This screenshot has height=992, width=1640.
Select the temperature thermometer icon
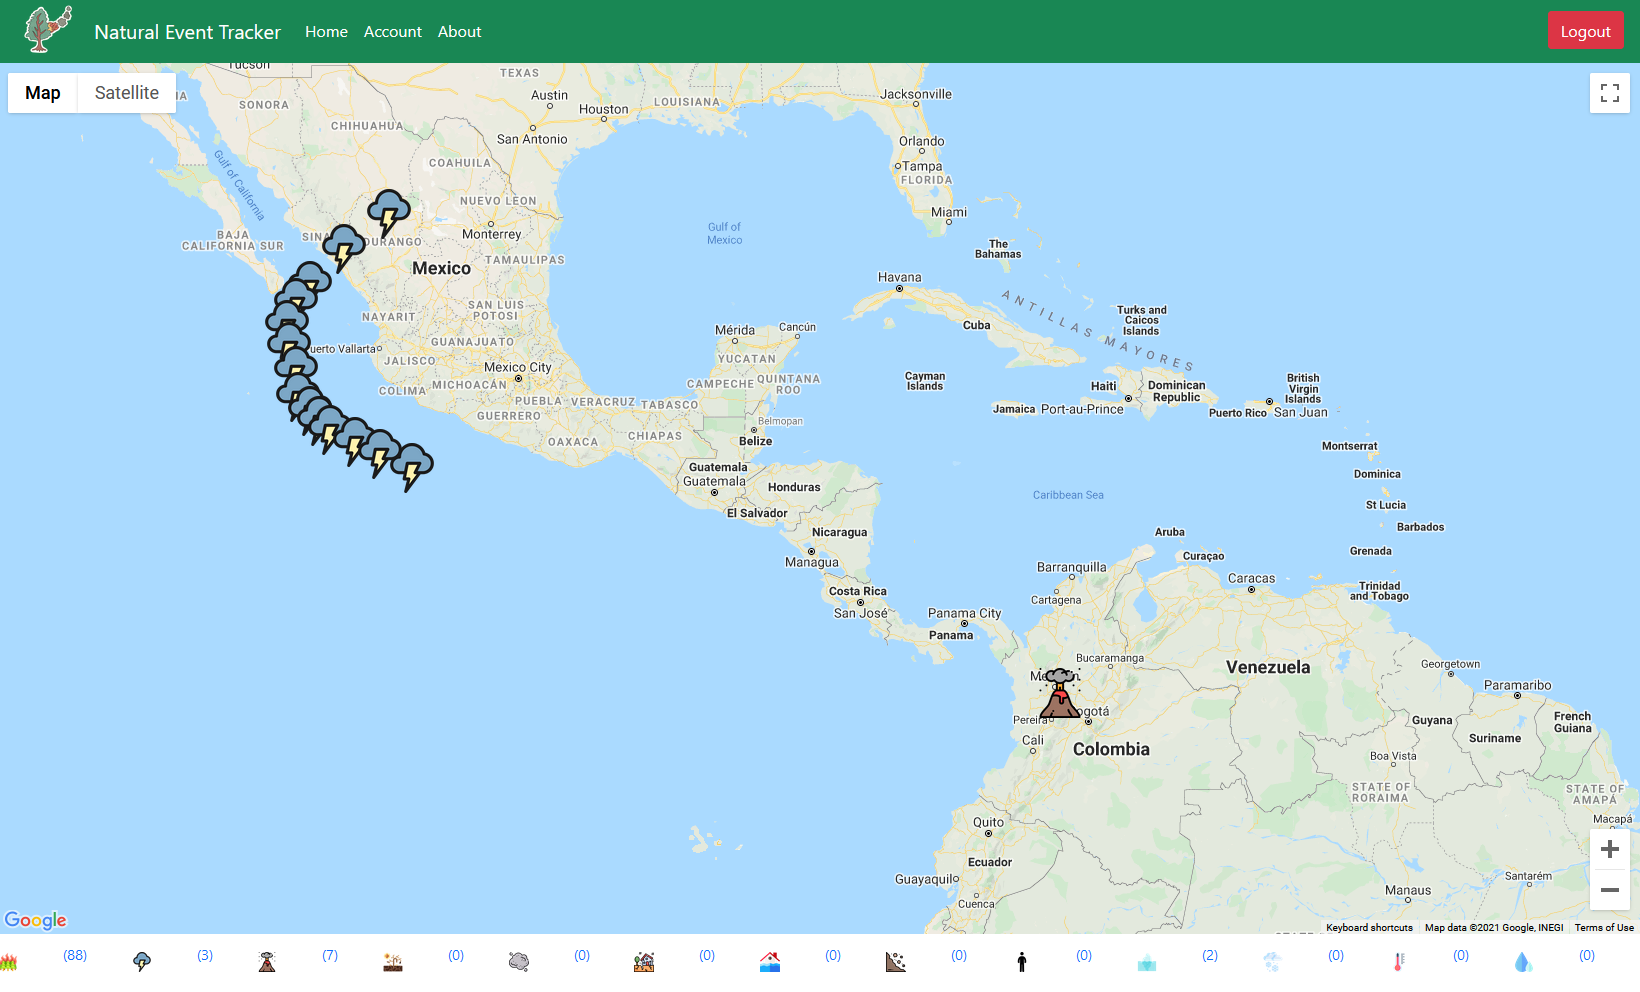point(1399,962)
